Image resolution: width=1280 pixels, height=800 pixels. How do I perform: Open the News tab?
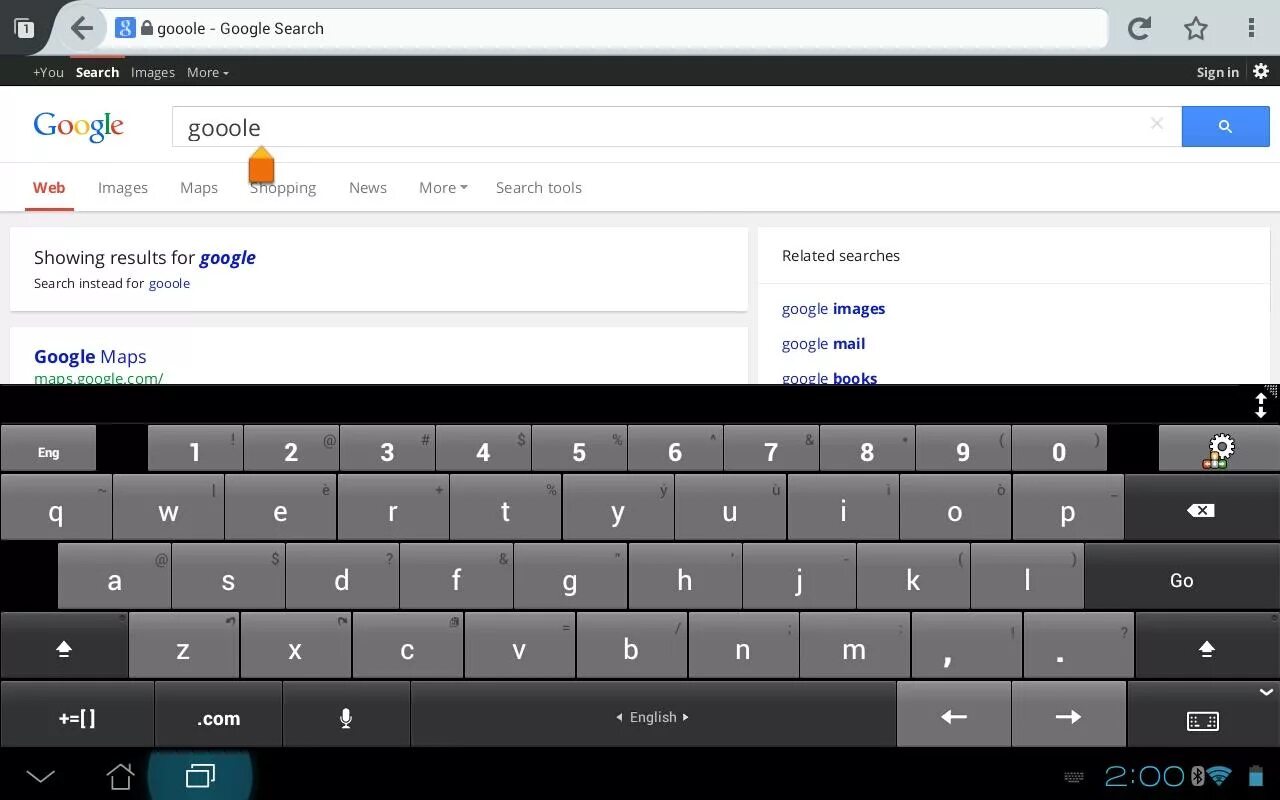pyautogui.click(x=368, y=187)
